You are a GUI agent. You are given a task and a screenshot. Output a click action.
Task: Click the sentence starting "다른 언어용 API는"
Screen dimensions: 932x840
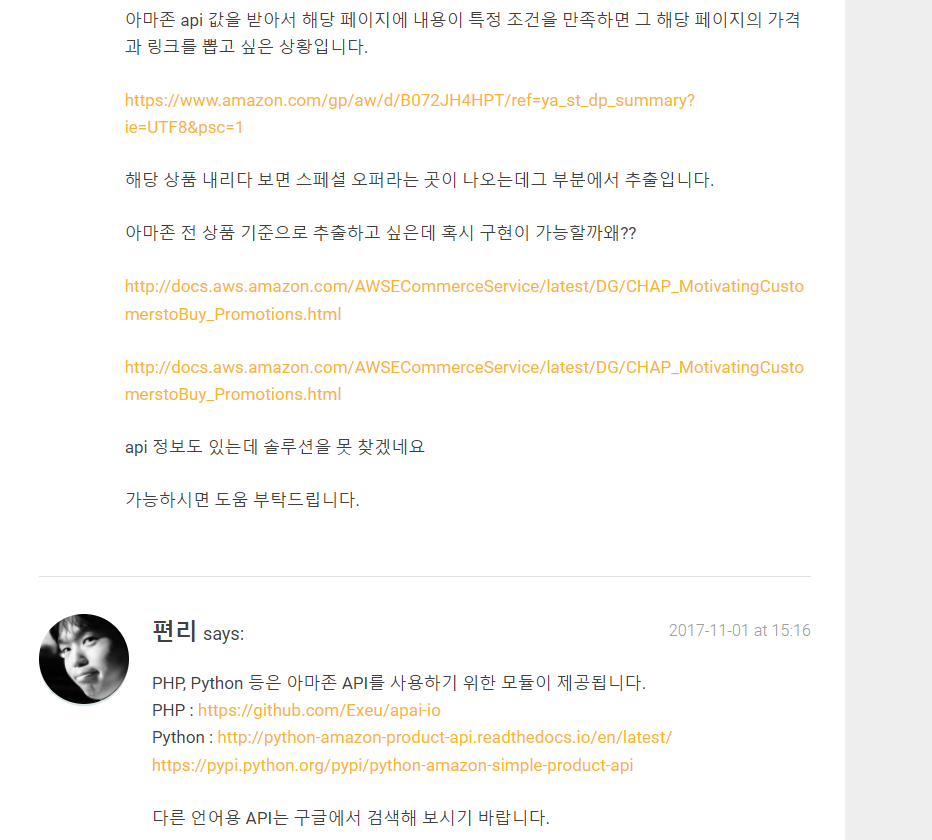(x=351, y=817)
